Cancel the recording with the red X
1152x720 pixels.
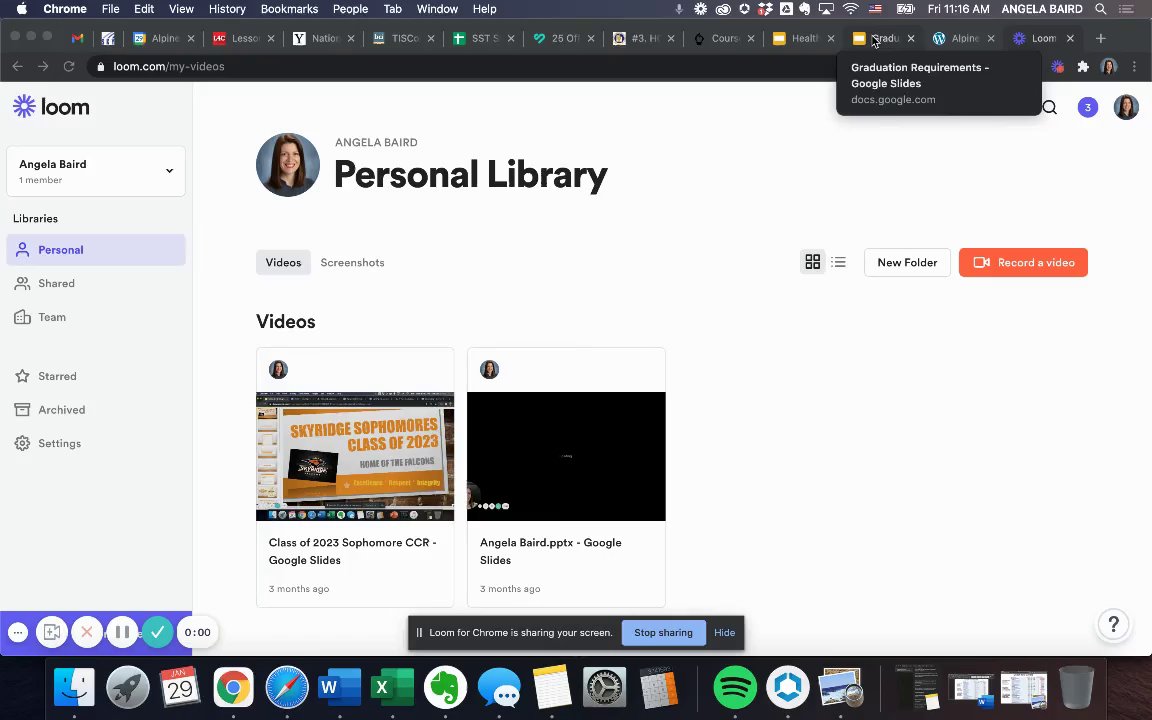(87, 632)
